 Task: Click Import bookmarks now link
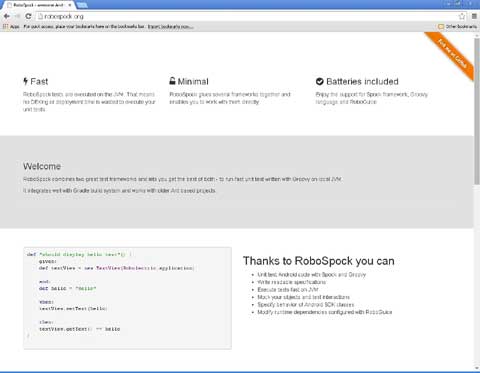[170, 27]
